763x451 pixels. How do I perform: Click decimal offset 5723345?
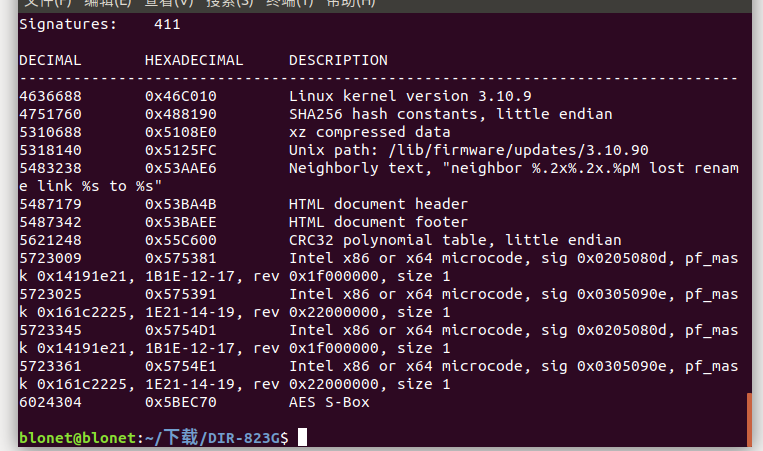tap(50, 330)
